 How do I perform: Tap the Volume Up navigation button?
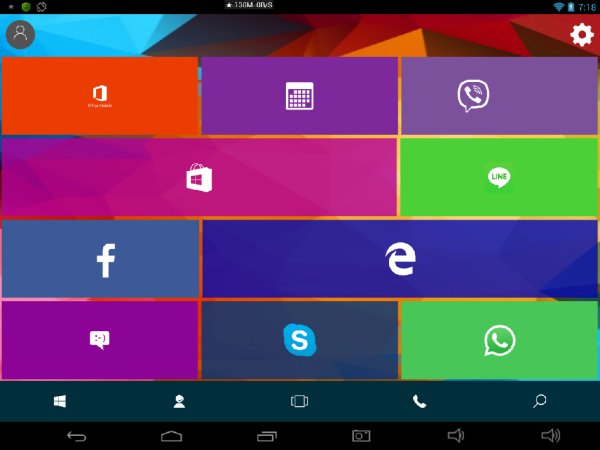(x=551, y=435)
